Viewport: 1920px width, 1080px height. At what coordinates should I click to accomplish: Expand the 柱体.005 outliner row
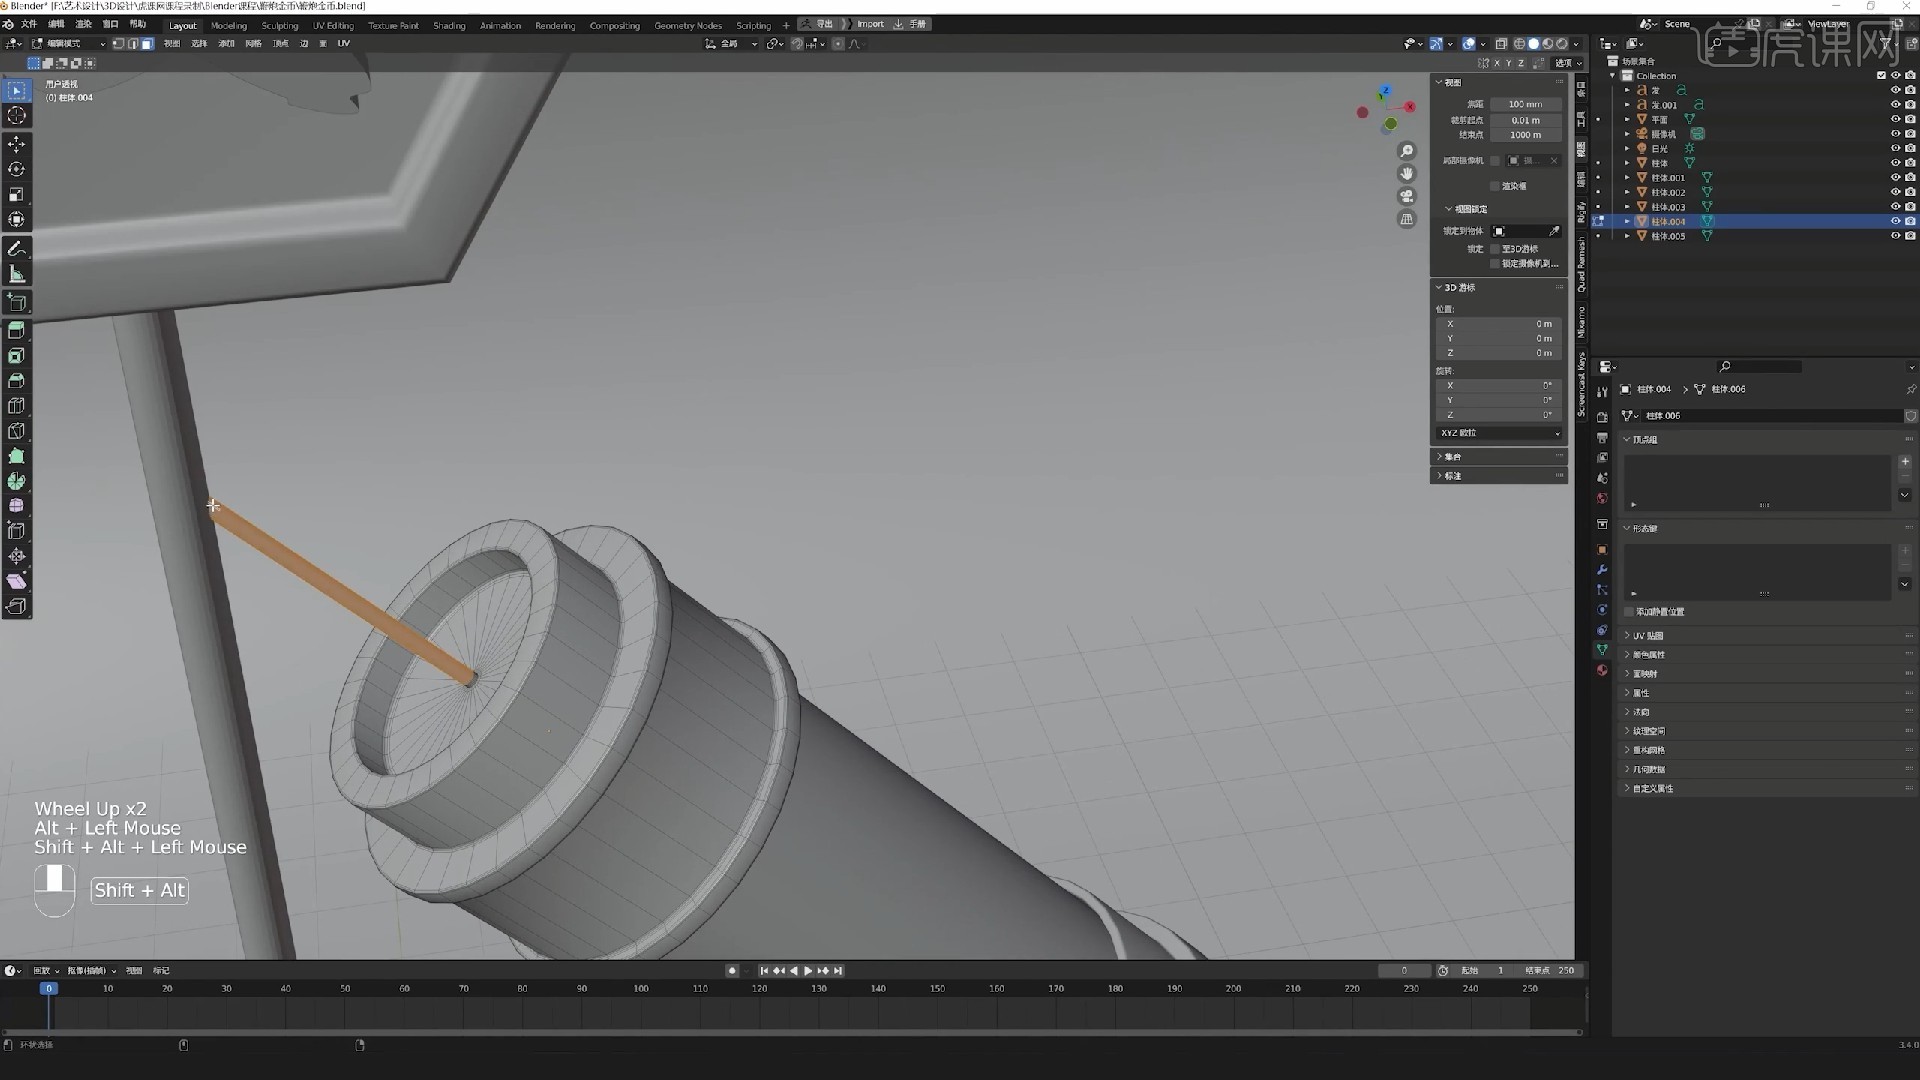pyautogui.click(x=1628, y=237)
